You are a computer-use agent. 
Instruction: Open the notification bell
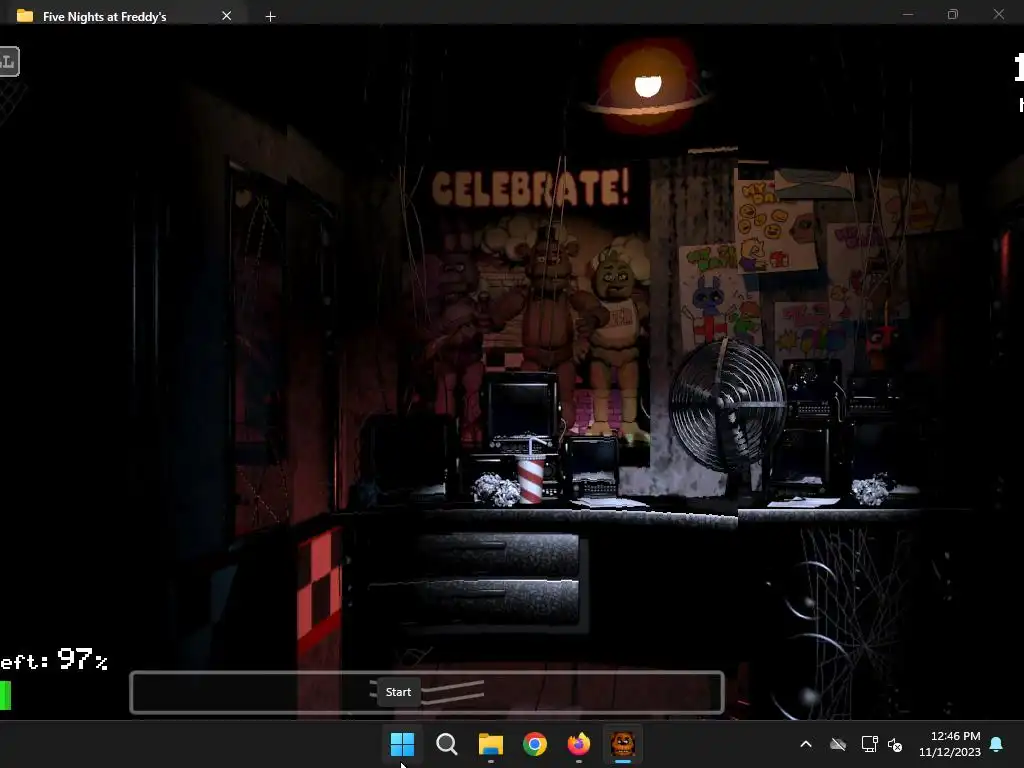pyautogui.click(x=997, y=744)
